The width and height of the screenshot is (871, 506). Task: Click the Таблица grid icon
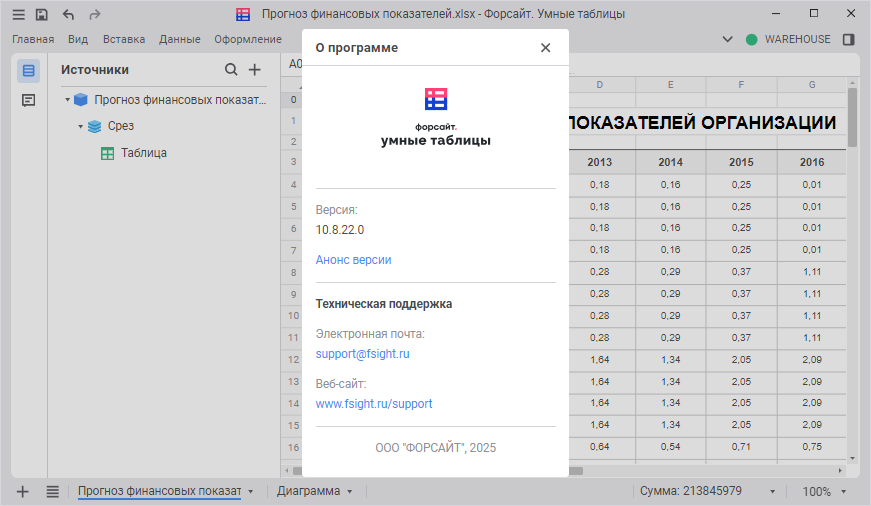108,153
